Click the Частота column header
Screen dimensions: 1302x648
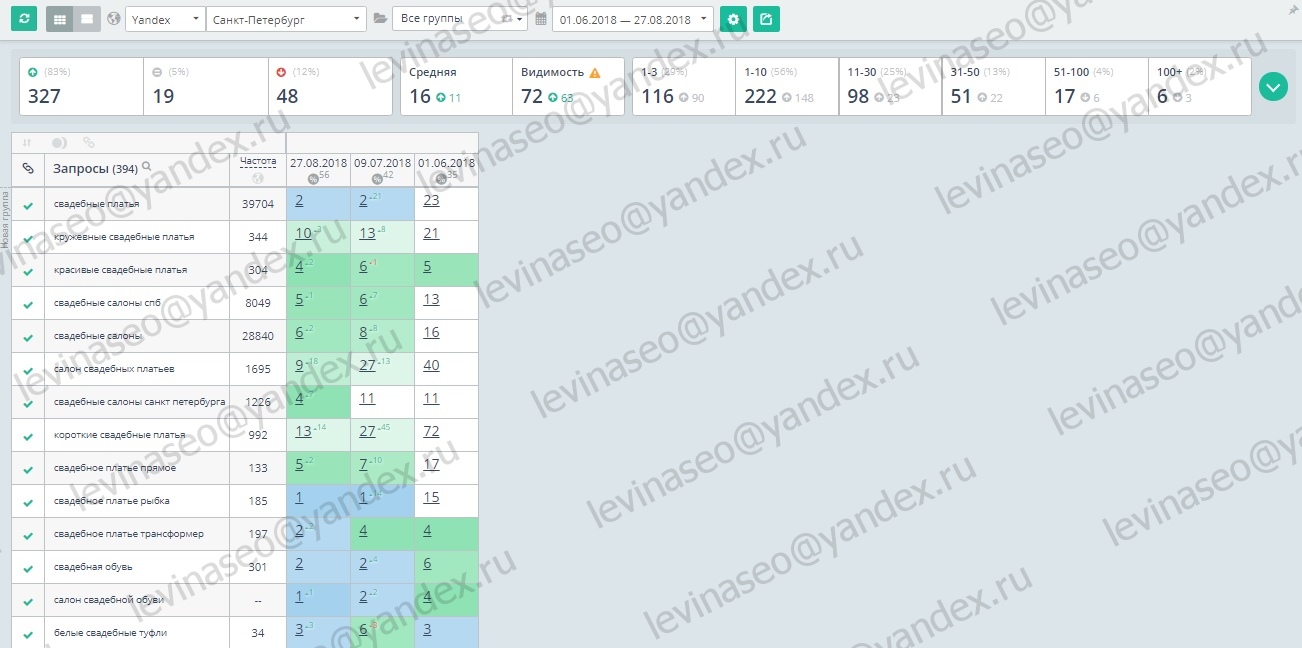[258, 160]
